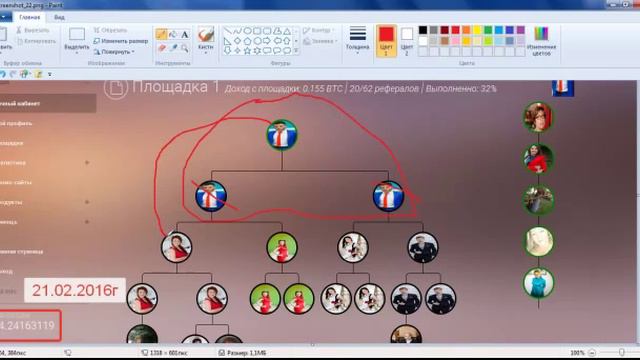Click the Копировать copy button
Image resolution: width=640 pixels, height=360 pixels.
pos(37,41)
